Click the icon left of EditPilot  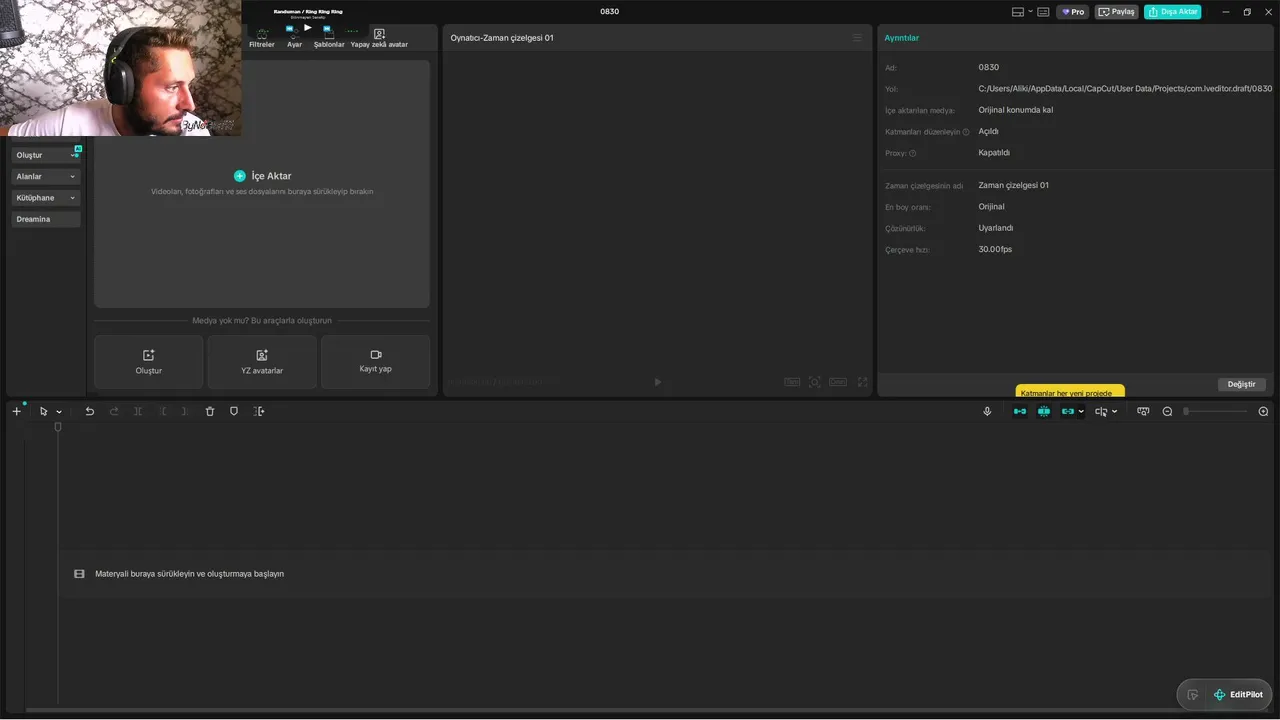pos(1193,695)
